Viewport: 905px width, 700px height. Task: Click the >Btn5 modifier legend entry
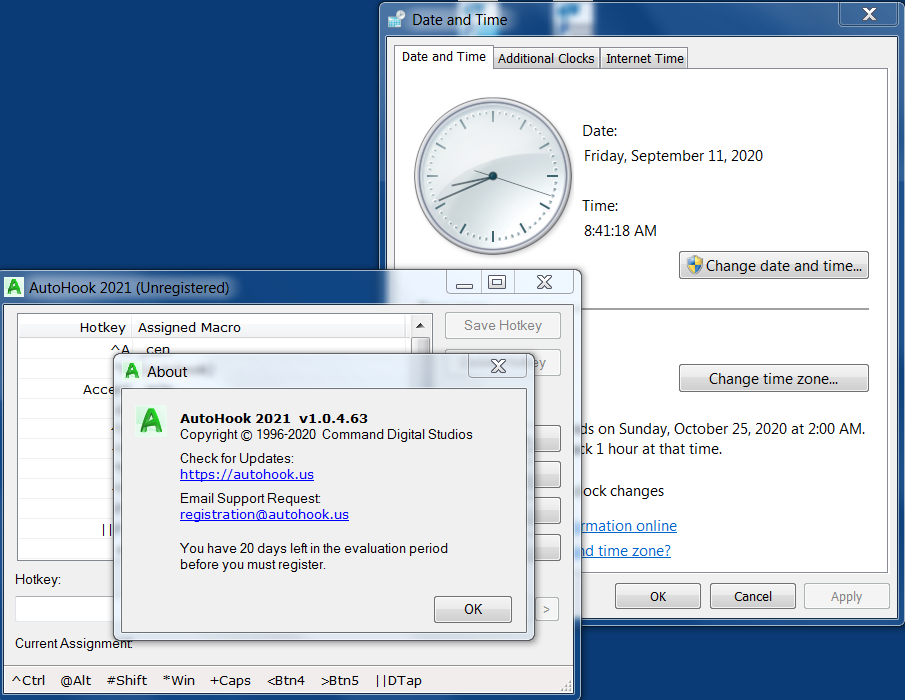click(340, 680)
